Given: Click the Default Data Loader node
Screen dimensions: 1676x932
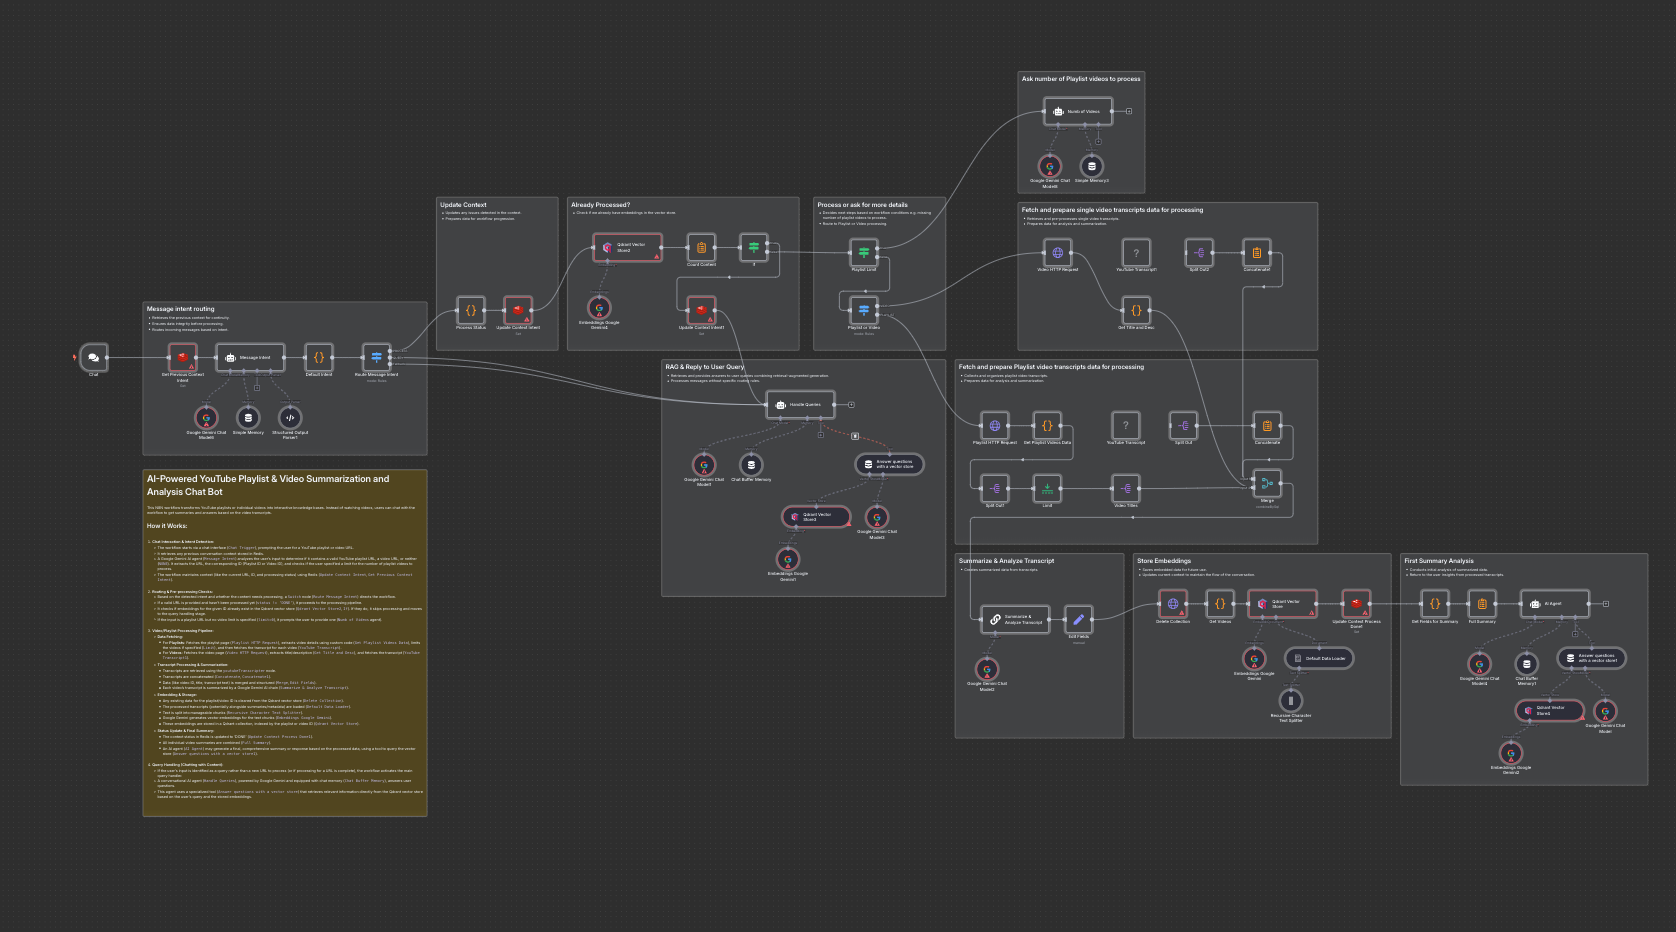Looking at the screenshot, I should 1319,658.
